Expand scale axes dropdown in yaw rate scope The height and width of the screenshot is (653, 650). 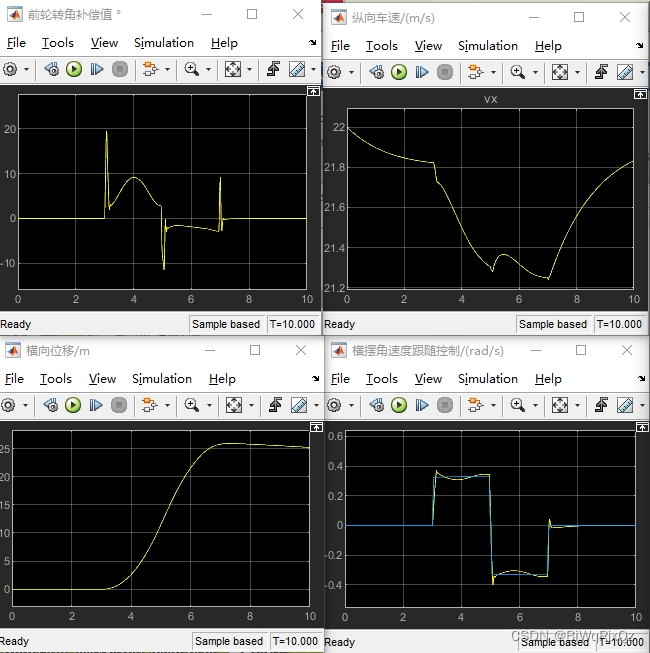[577, 405]
